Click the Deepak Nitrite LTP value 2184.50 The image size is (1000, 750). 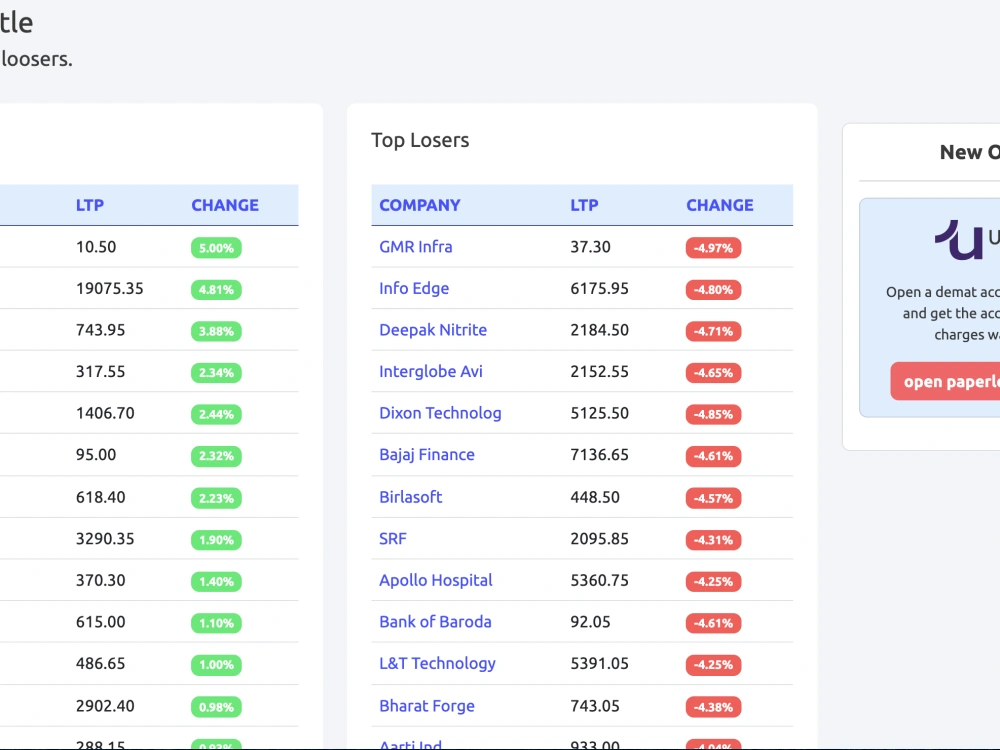[x=599, y=330]
